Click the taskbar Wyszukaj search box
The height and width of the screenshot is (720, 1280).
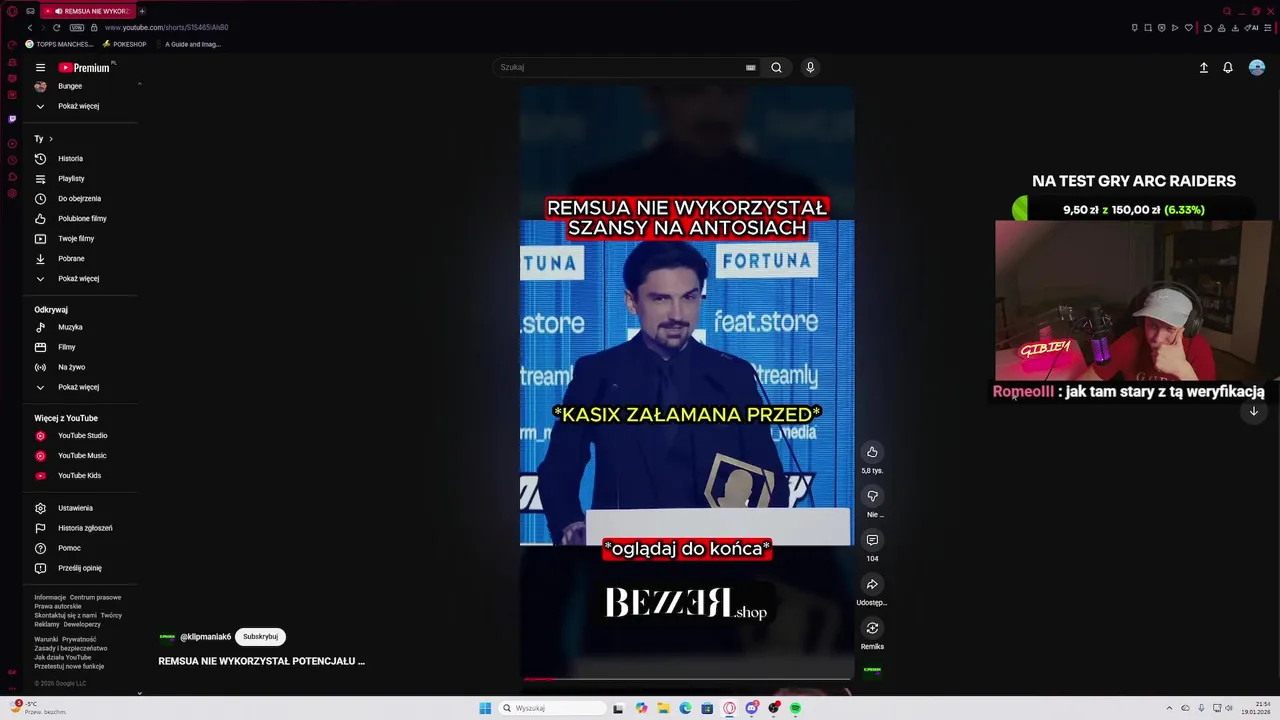552,708
